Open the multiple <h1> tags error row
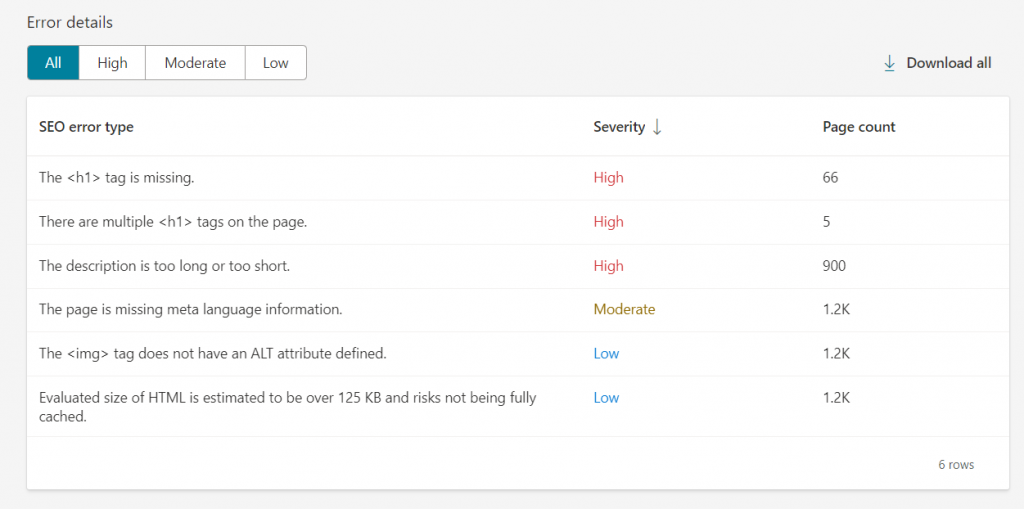 (x=519, y=222)
